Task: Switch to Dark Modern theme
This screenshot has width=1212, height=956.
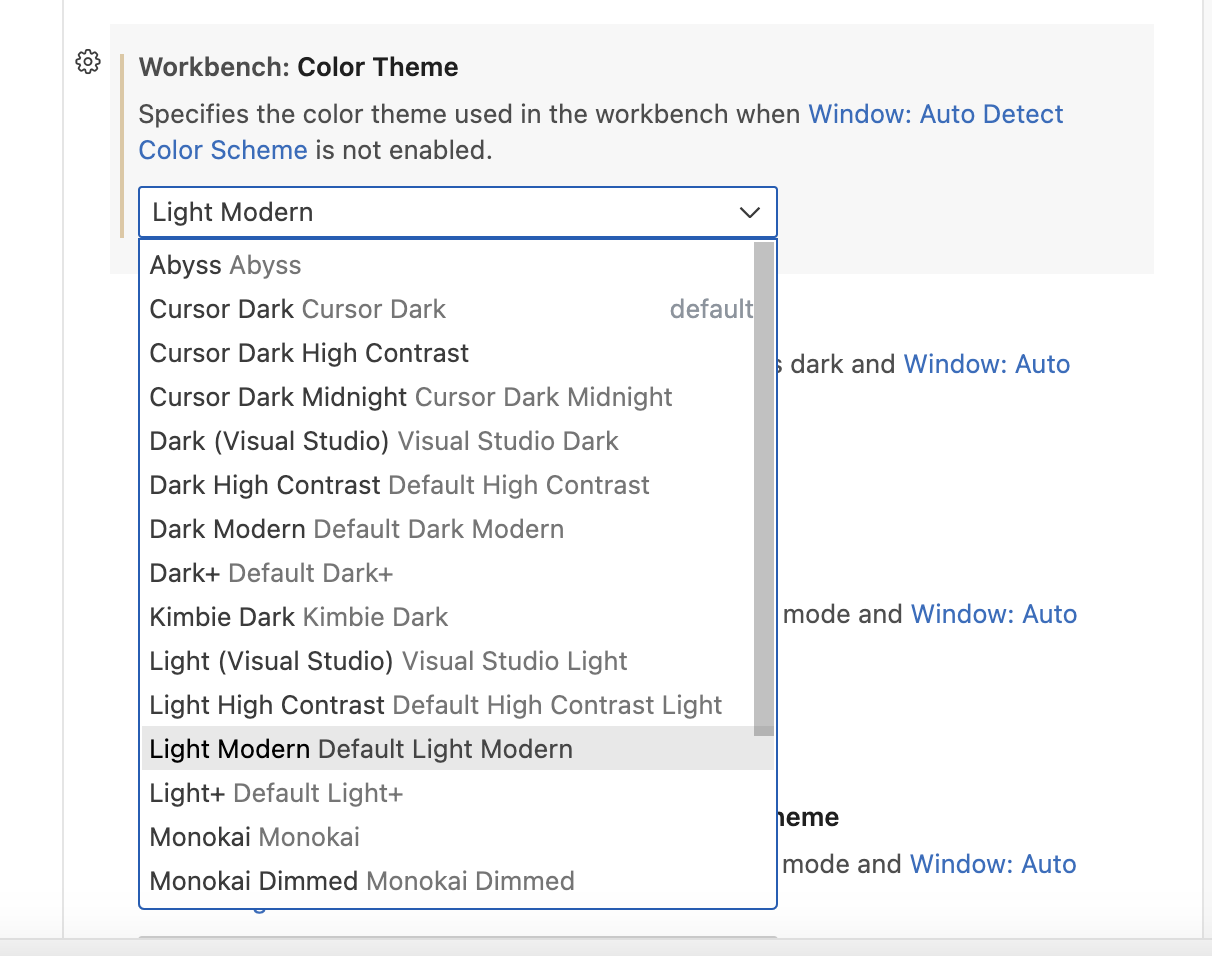Action: (356, 529)
